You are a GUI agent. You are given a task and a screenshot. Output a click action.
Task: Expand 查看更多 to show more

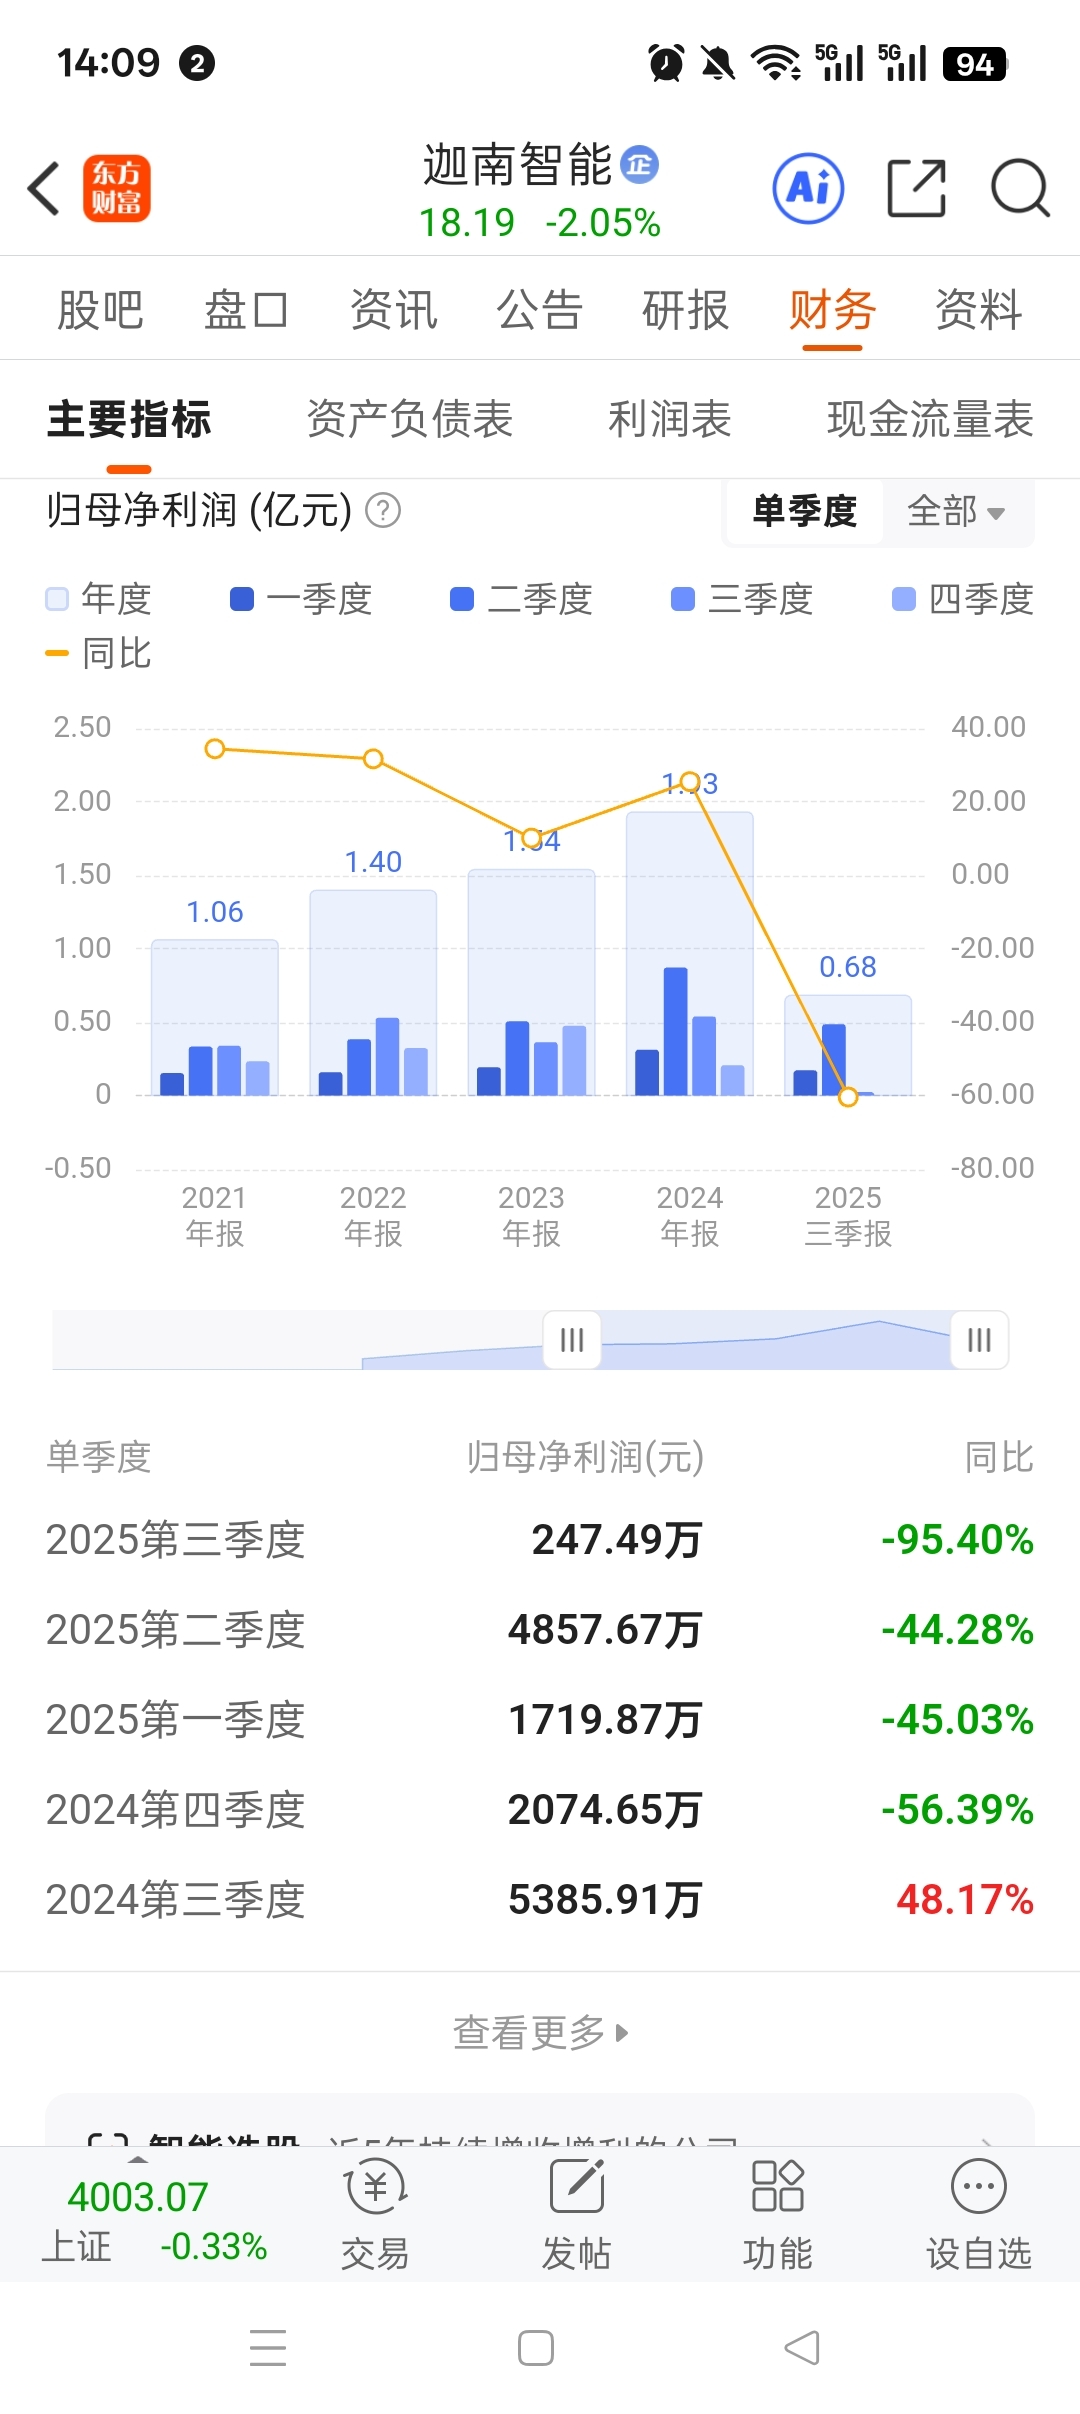(540, 2032)
